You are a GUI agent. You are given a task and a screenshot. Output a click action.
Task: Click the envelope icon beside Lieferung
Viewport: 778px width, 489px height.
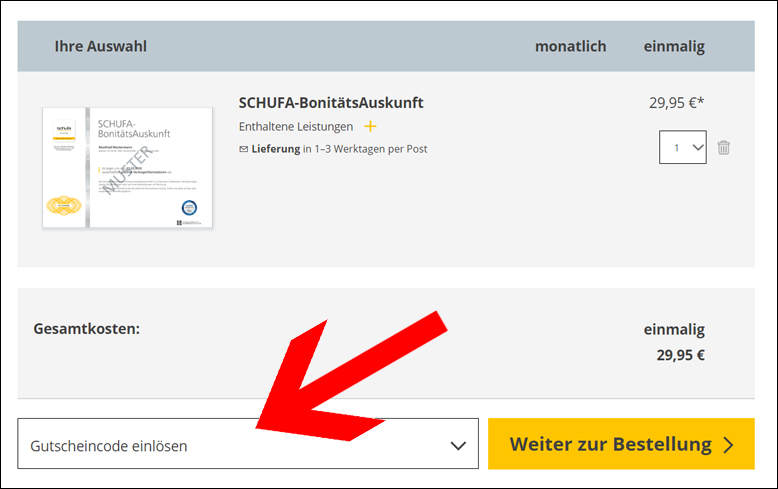tap(243, 149)
